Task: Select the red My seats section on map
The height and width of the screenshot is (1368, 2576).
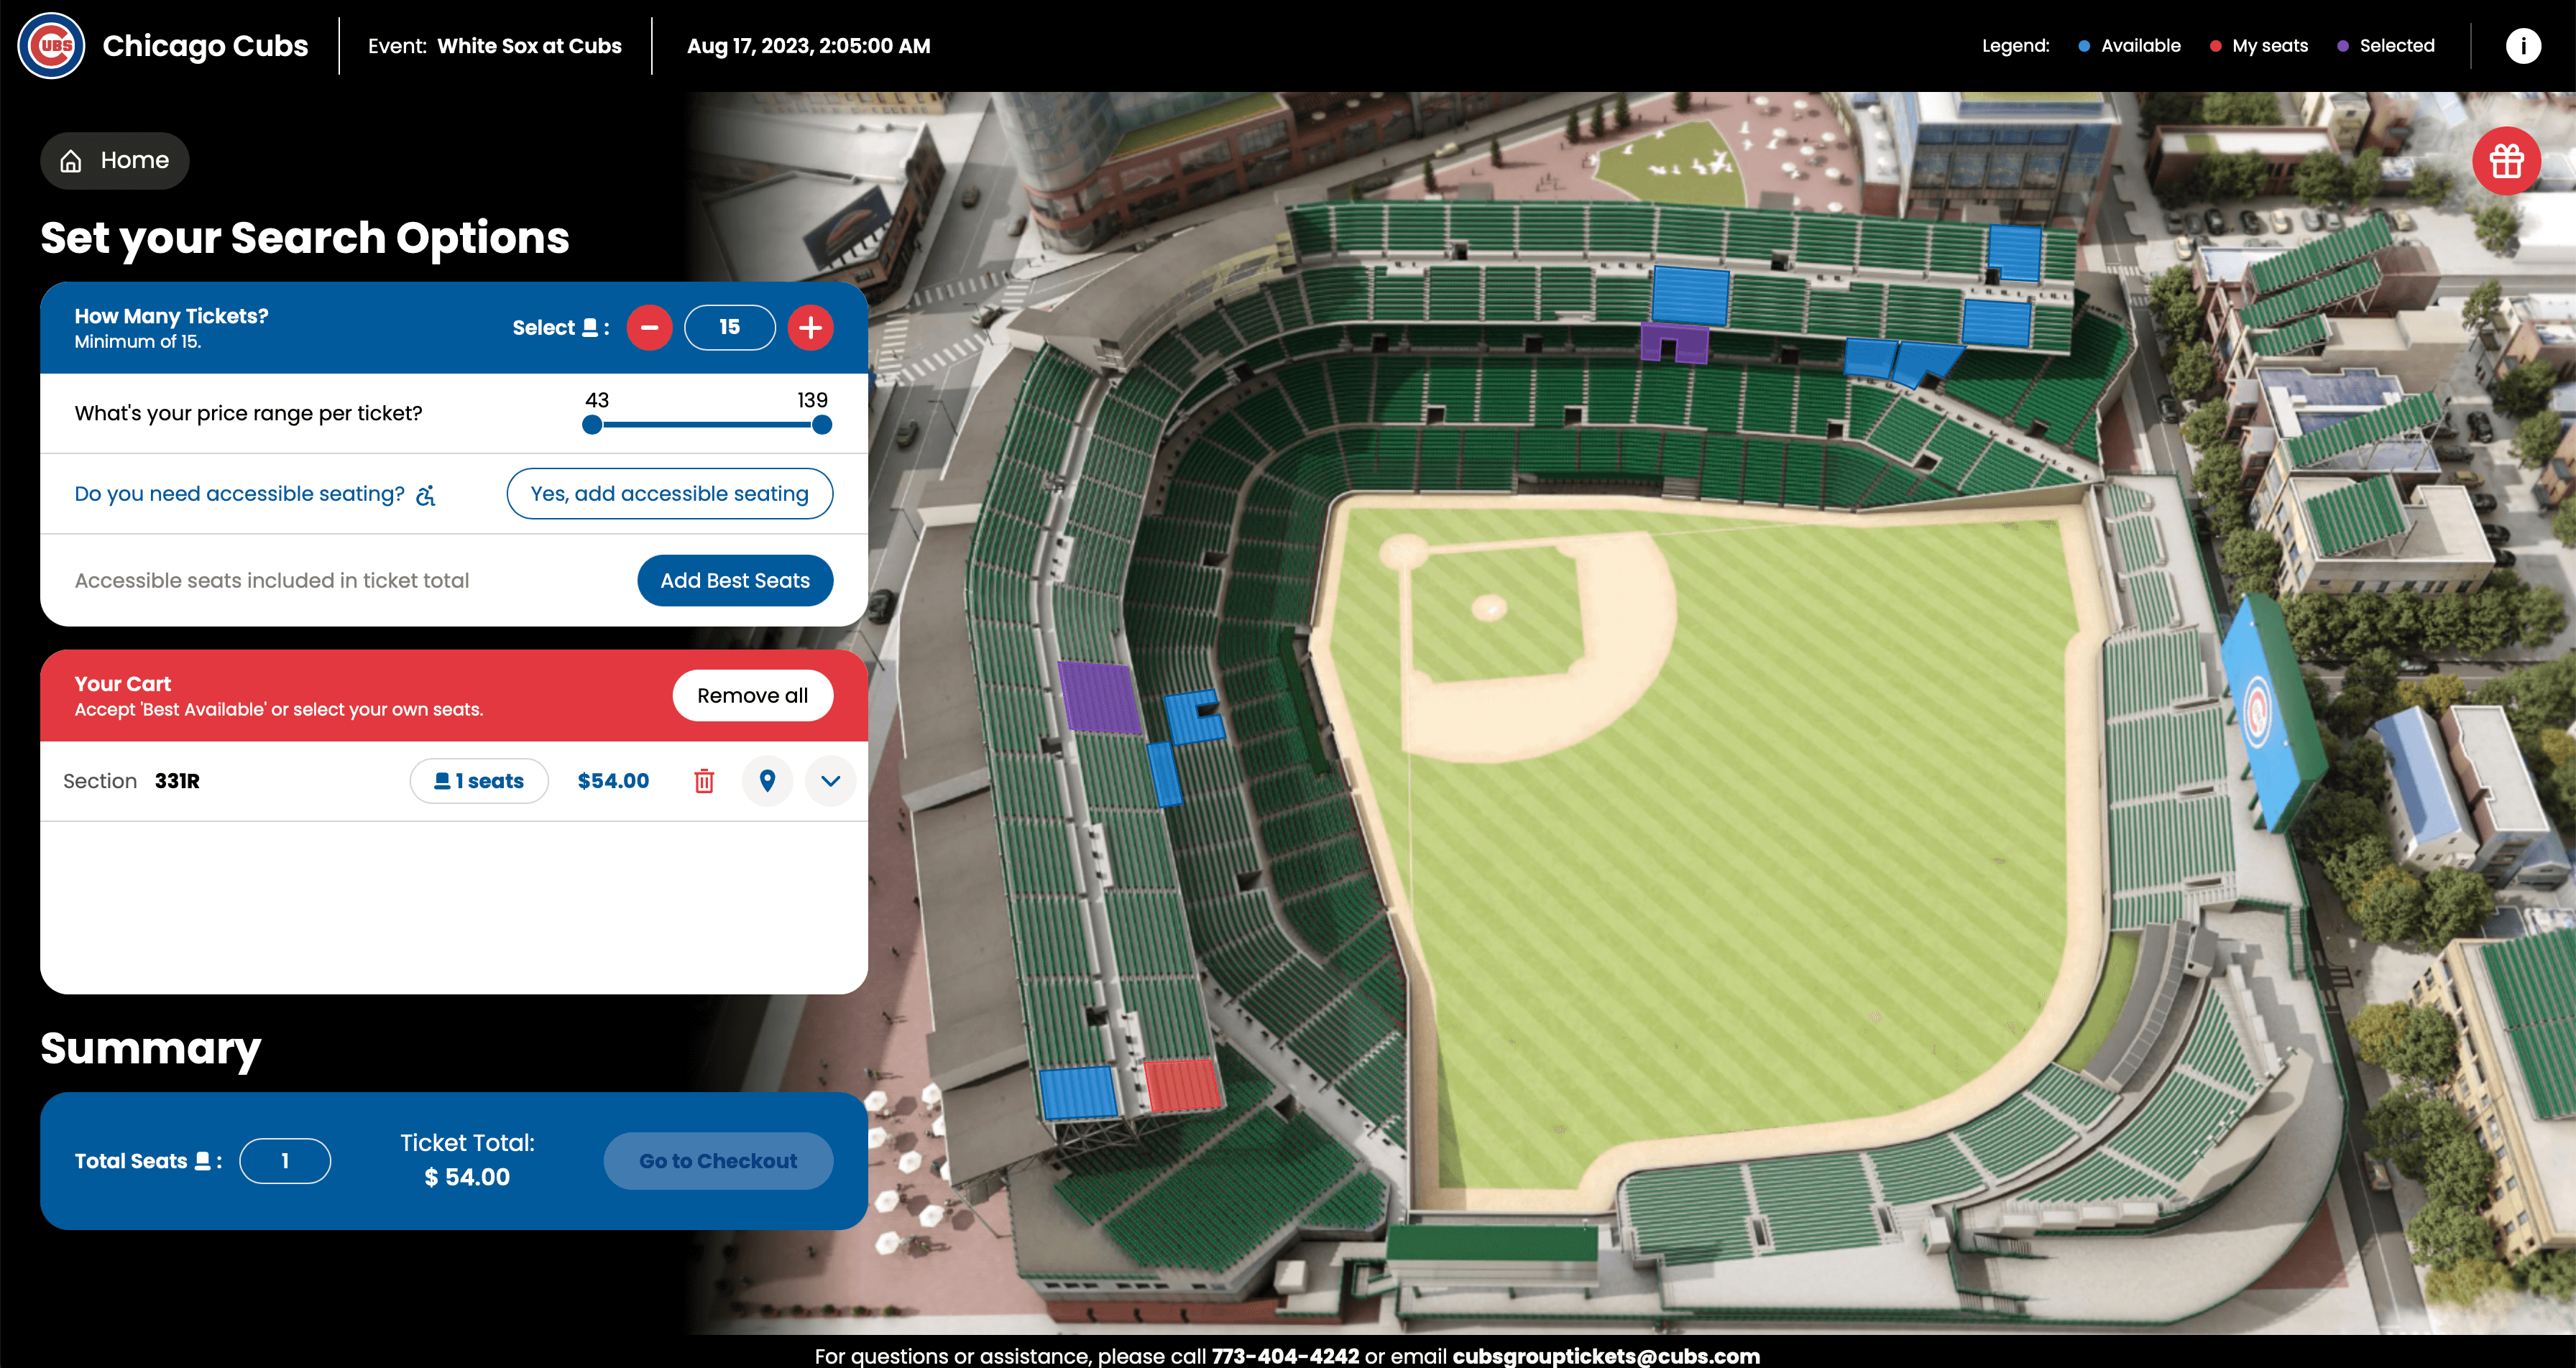Action: (x=1182, y=1086)
